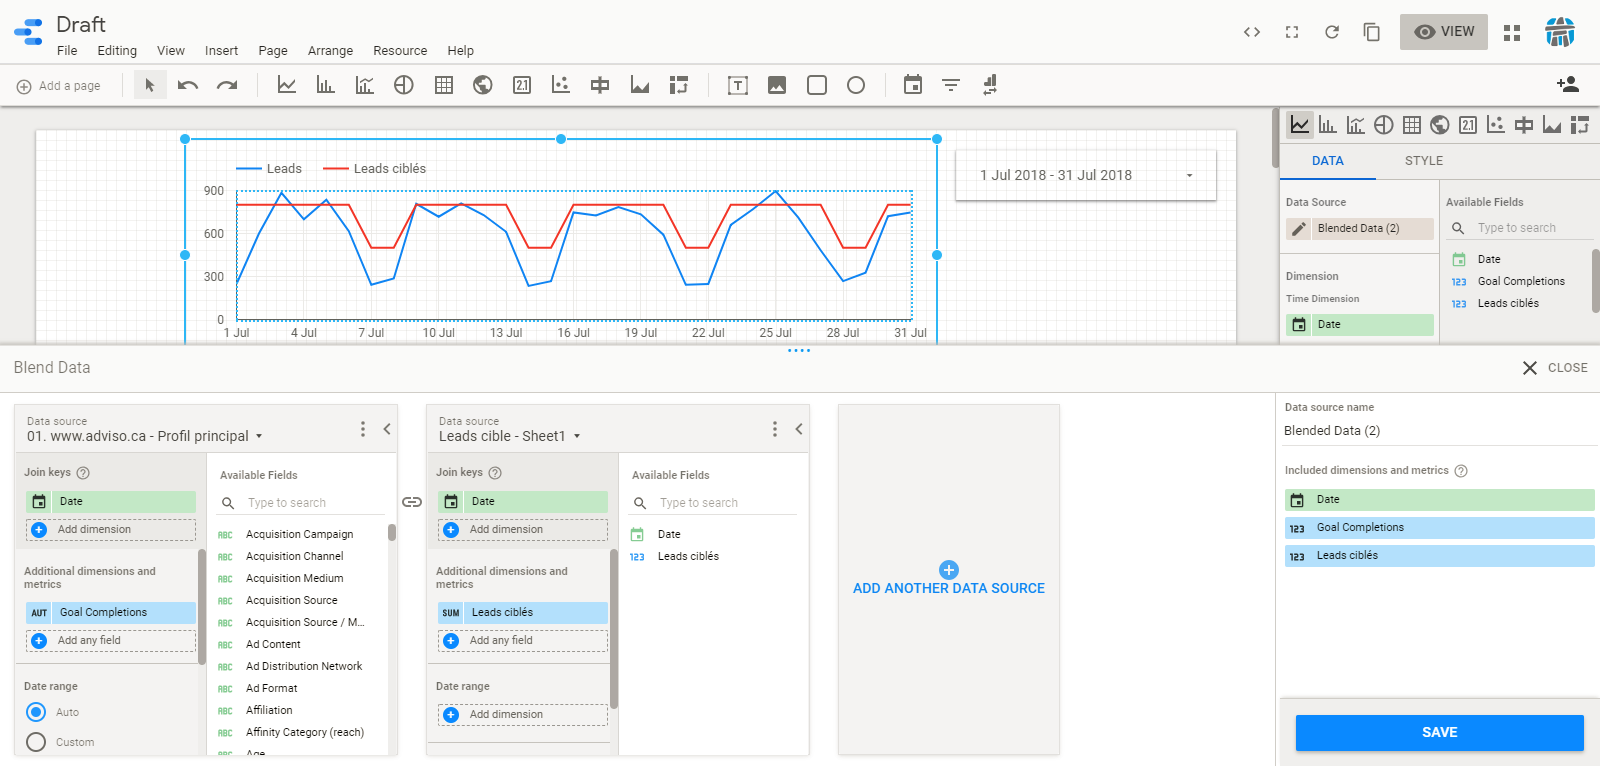The height and width of the screenshot is (766, 1600).
Task: Select the Auto date range option
Action: (37, 712)
